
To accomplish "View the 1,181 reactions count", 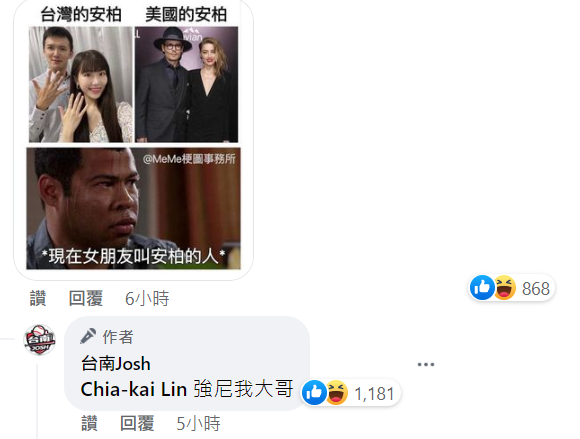I will [x=374, y=394].
